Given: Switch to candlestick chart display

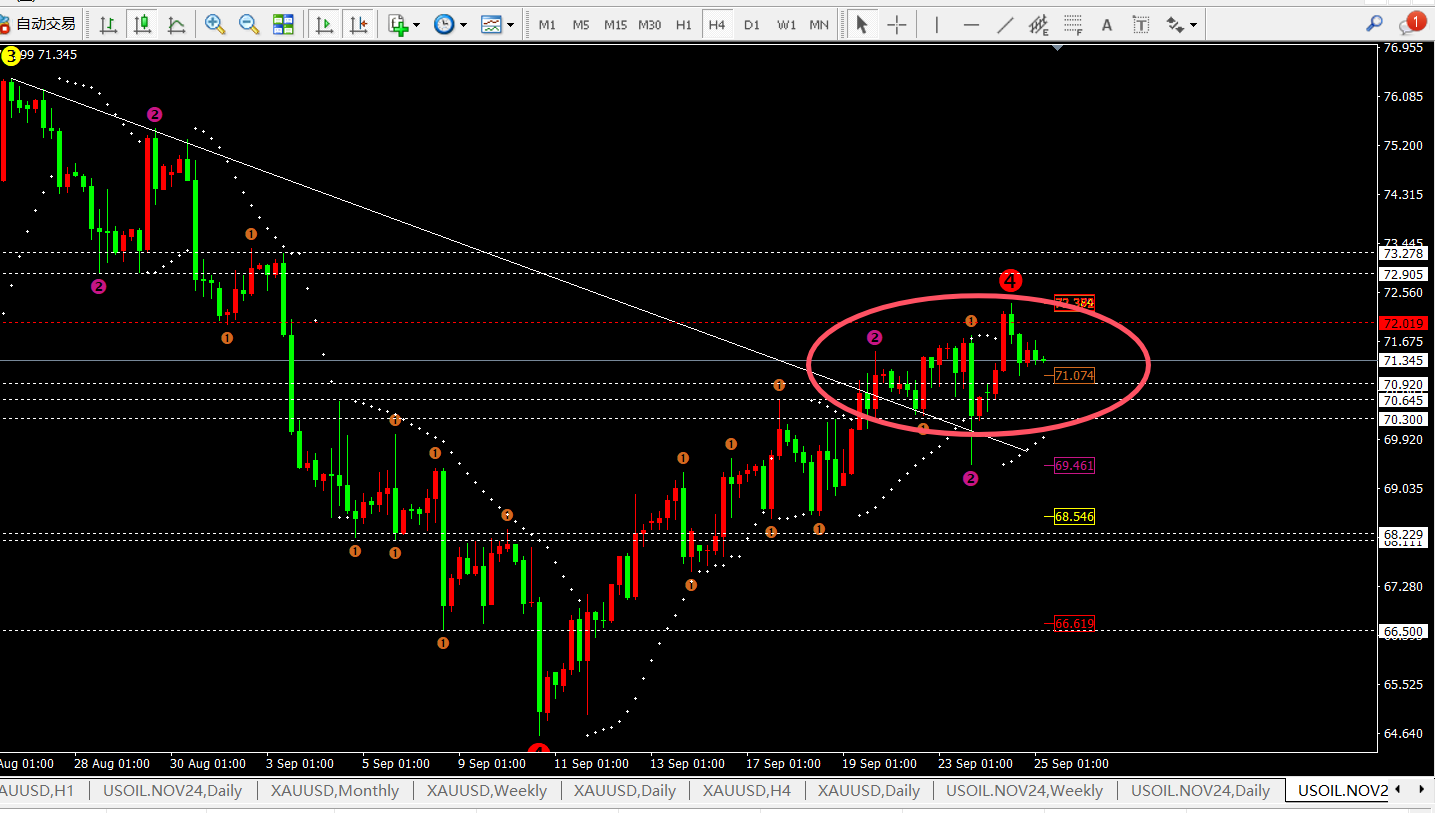Looking at the screenshot, I should (x=142, y=24).
